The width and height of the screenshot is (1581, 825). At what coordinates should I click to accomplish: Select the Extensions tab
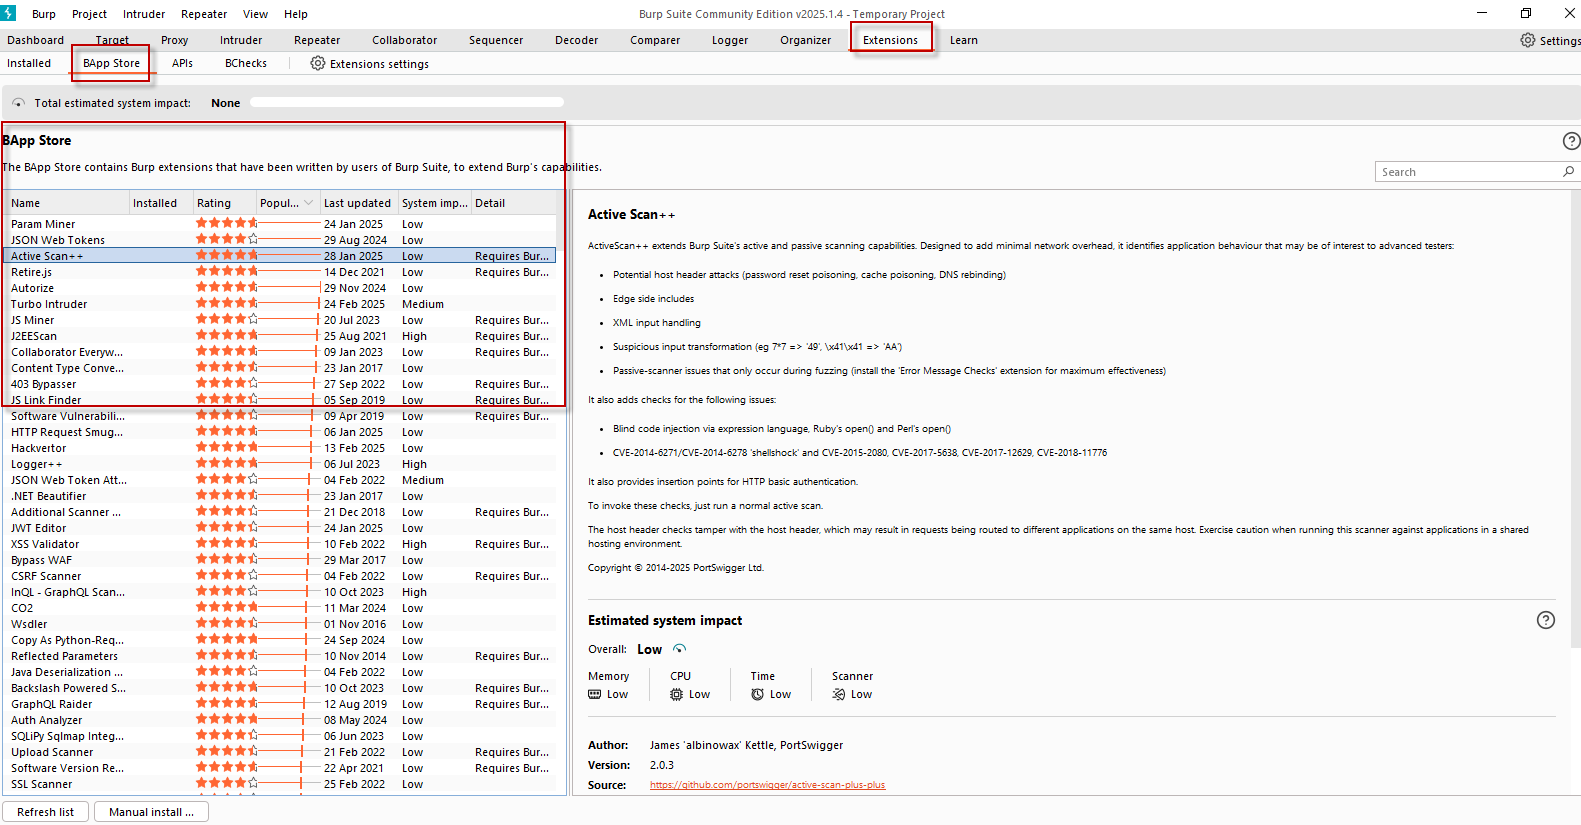(890, 40)
